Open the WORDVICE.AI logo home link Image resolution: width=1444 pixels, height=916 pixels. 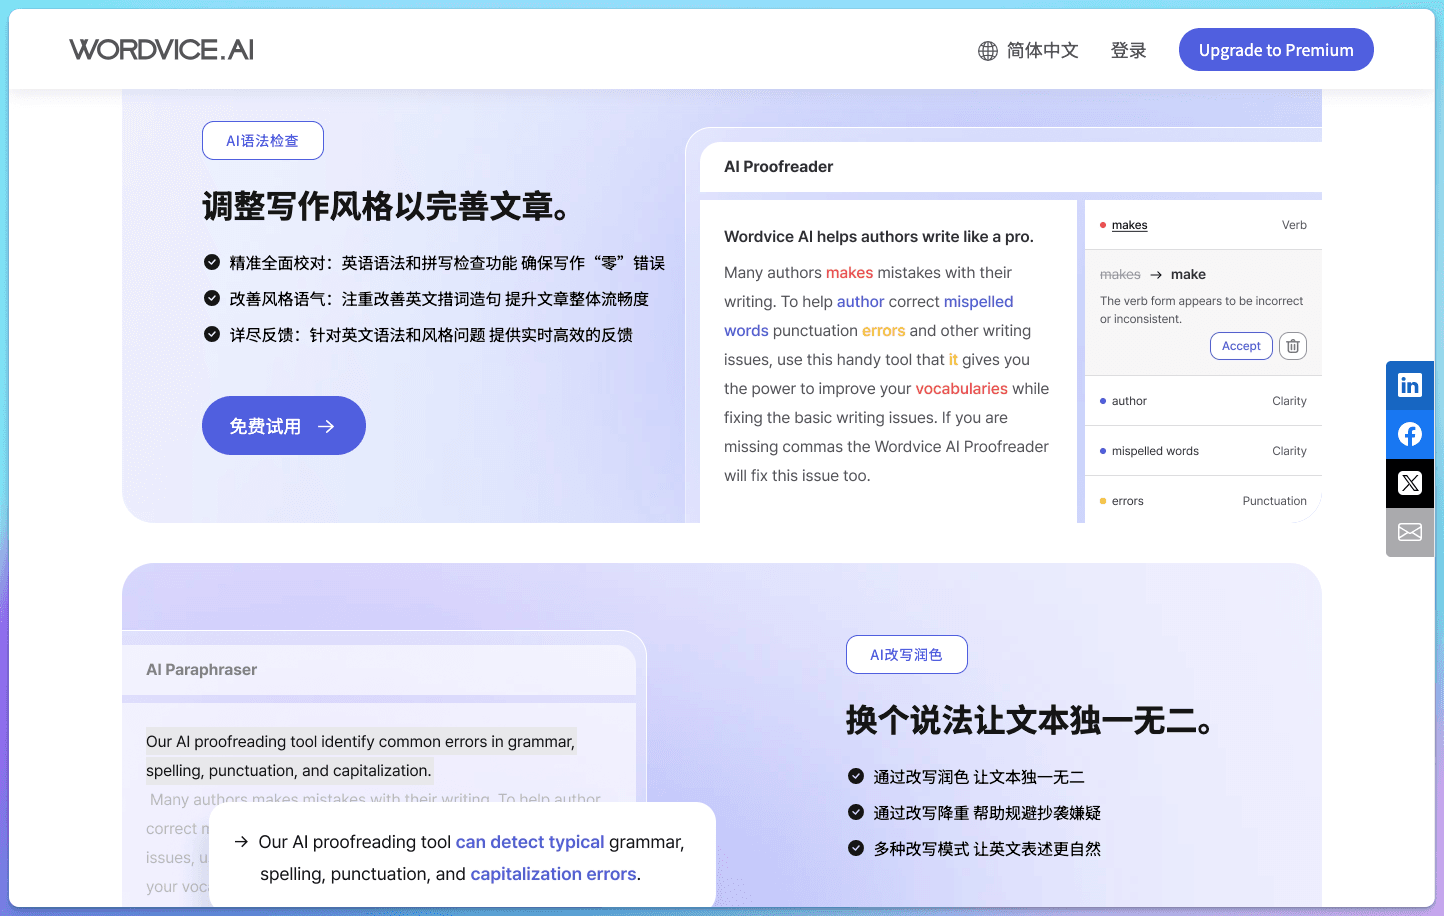click(x=162, y=49)
